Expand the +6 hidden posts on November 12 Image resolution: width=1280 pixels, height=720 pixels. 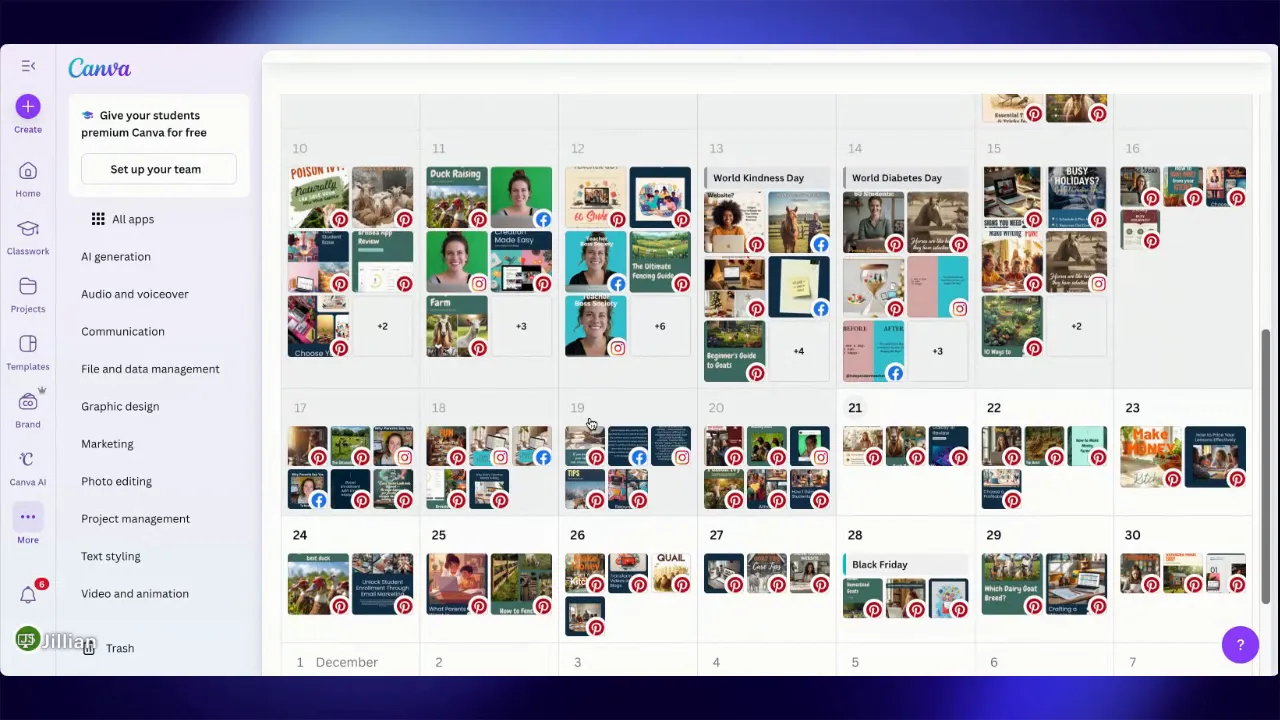(x=660, y=326)
